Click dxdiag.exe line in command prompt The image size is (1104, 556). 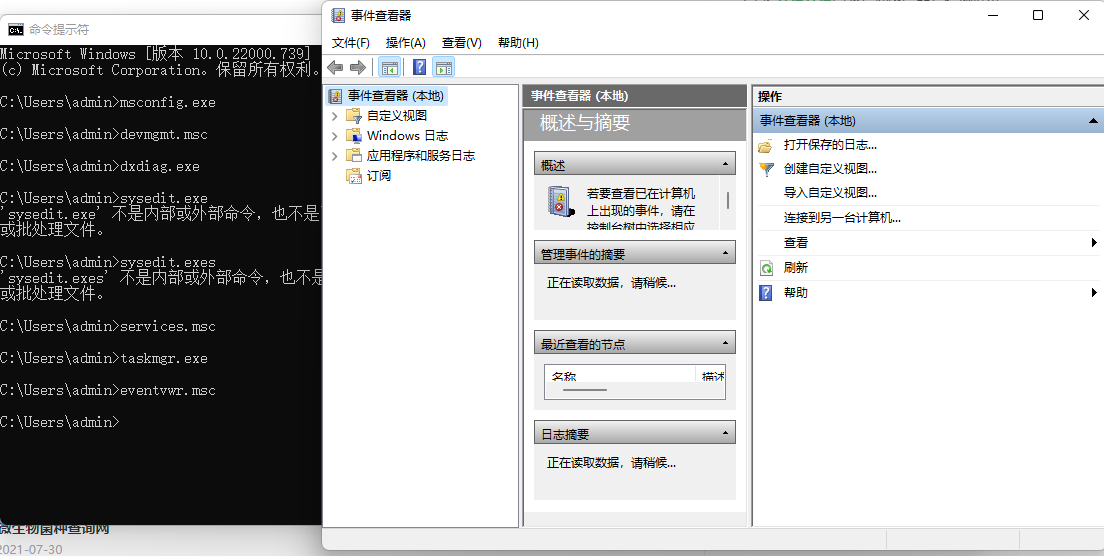point(99,166)
